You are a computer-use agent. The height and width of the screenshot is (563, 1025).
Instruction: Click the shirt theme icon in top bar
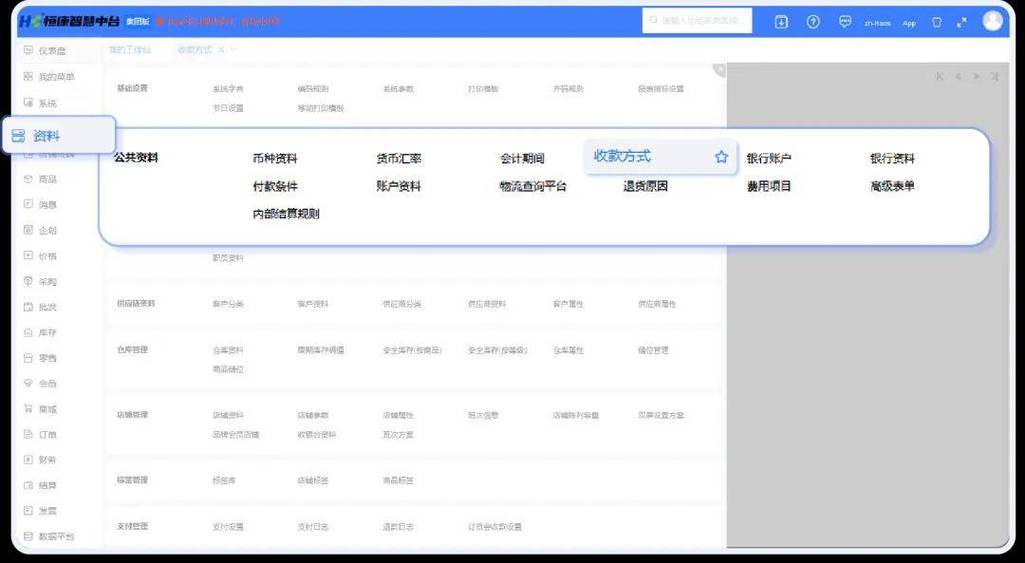pos(937,22)
